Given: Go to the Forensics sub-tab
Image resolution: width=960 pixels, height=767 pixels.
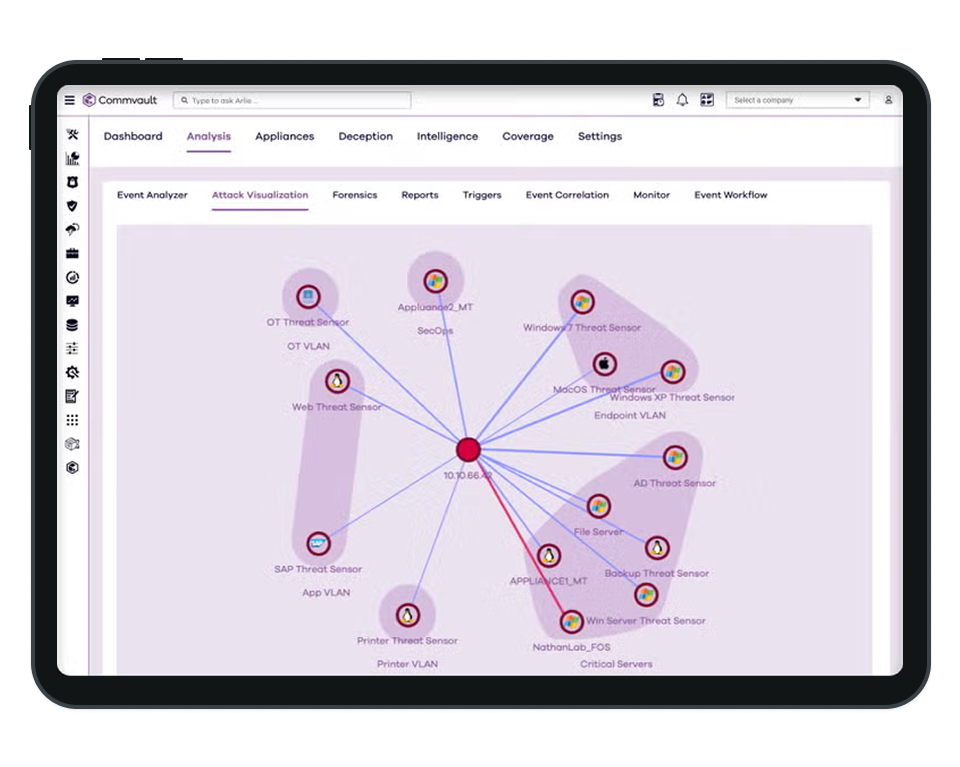Looking at the screenshot, I should coord(354,195).
